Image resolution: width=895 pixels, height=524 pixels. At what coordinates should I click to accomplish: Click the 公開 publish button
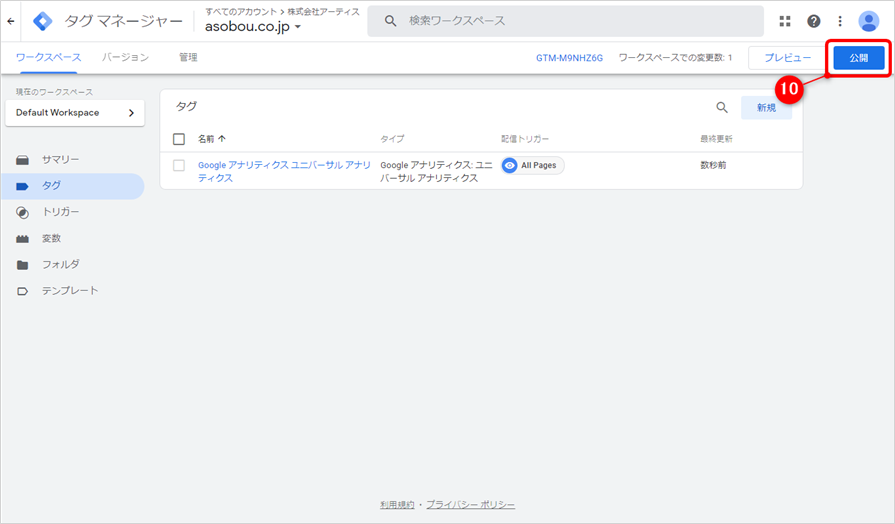point(858,58)
